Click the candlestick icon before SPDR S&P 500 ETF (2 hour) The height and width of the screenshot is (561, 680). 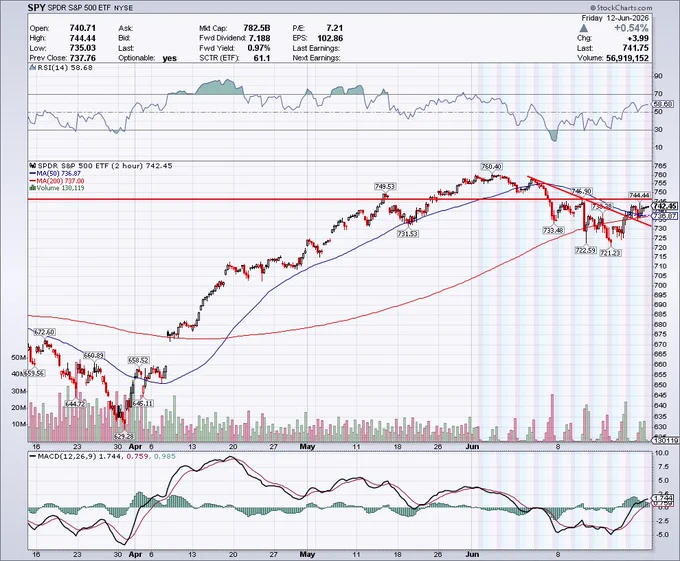click(33, 166)
